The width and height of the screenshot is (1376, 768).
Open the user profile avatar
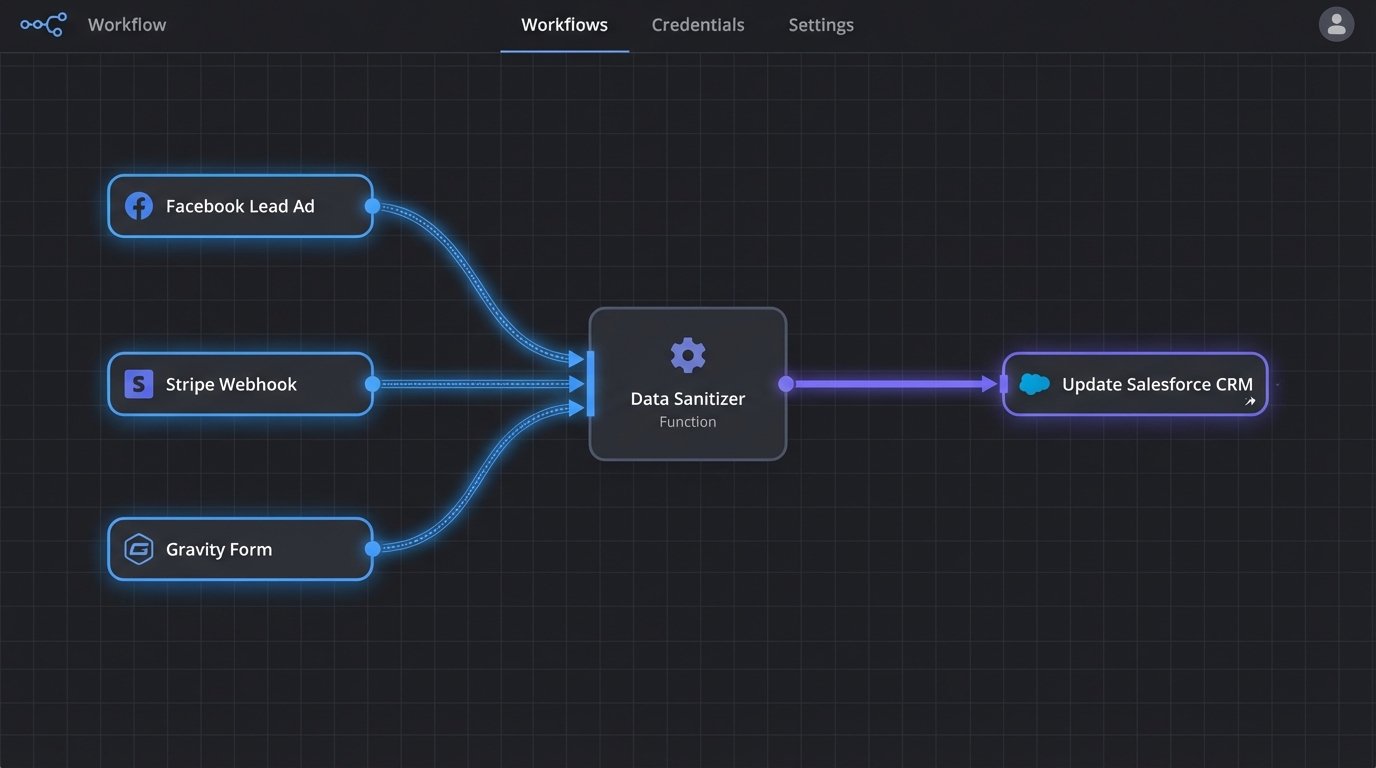click(1337, 23)
